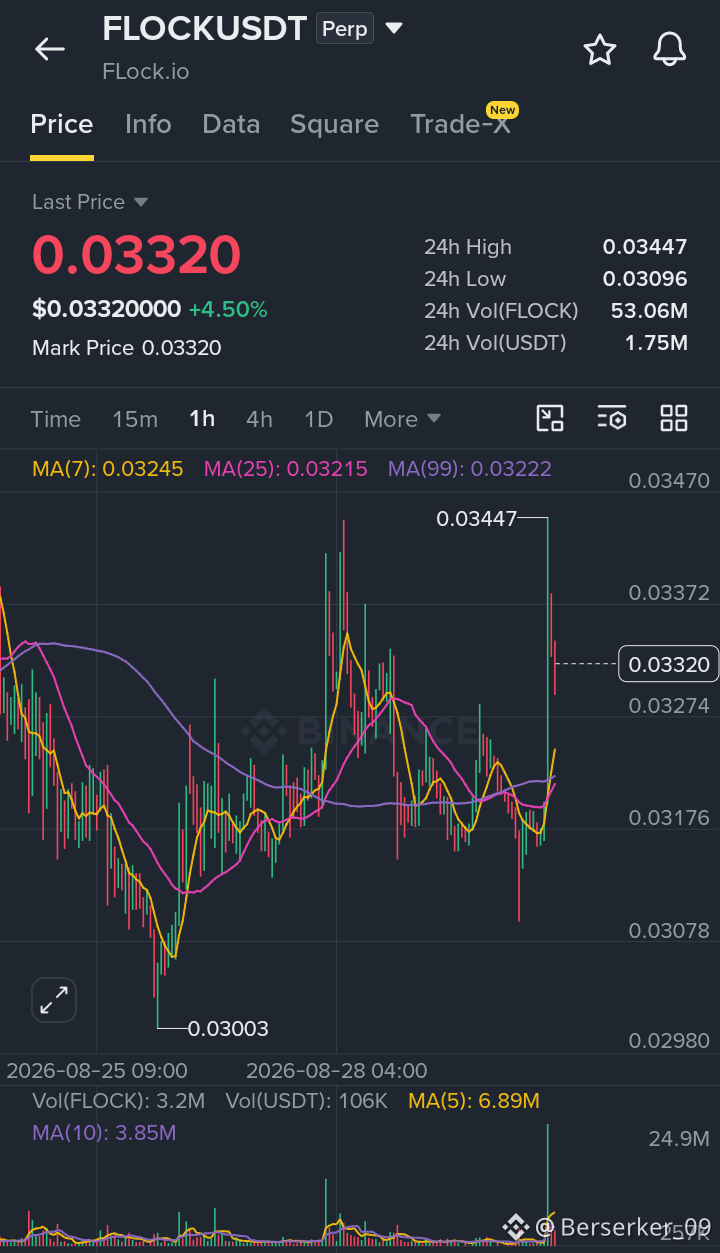This screenshot has height=1253, width=720.
Task: Expand the More timeframes dropdown
Action: tap(402, 419)
